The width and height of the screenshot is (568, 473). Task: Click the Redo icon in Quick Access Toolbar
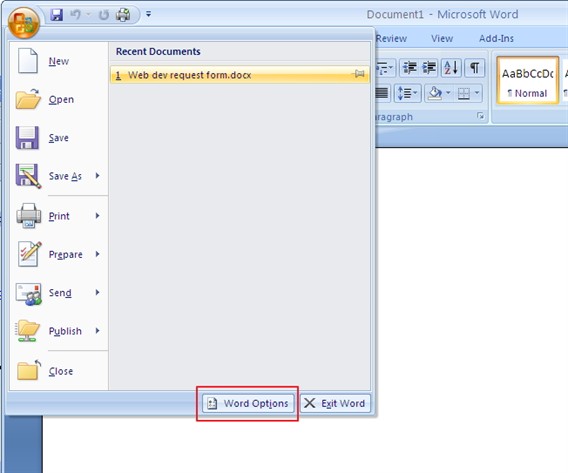[x=104, y=15]
